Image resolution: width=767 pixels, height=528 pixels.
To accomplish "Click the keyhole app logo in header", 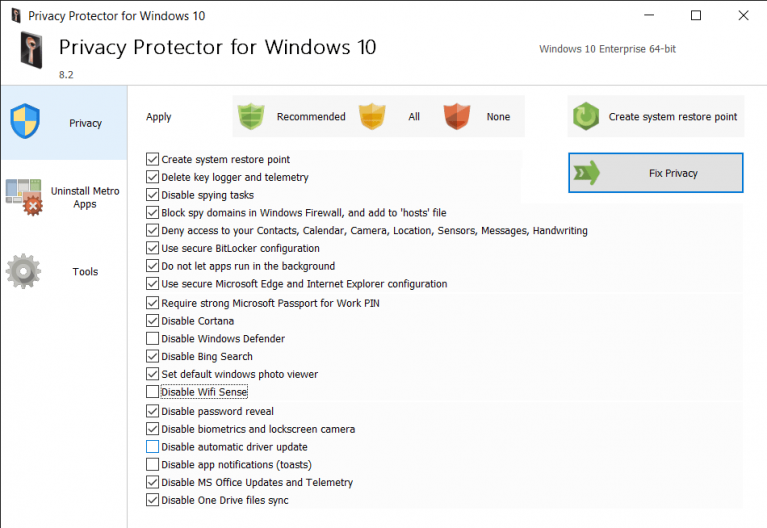I will [31, 50].
